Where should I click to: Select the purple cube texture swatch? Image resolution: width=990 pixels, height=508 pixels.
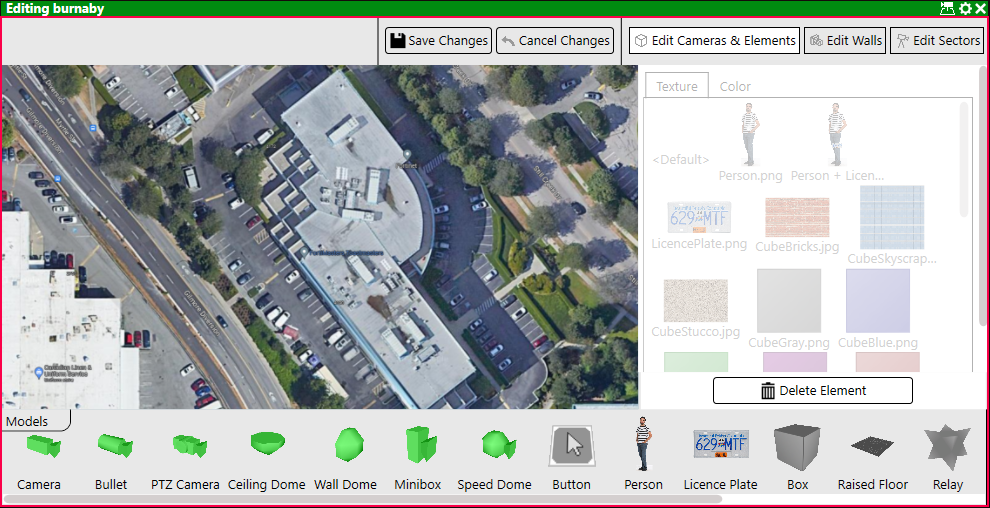795,362
